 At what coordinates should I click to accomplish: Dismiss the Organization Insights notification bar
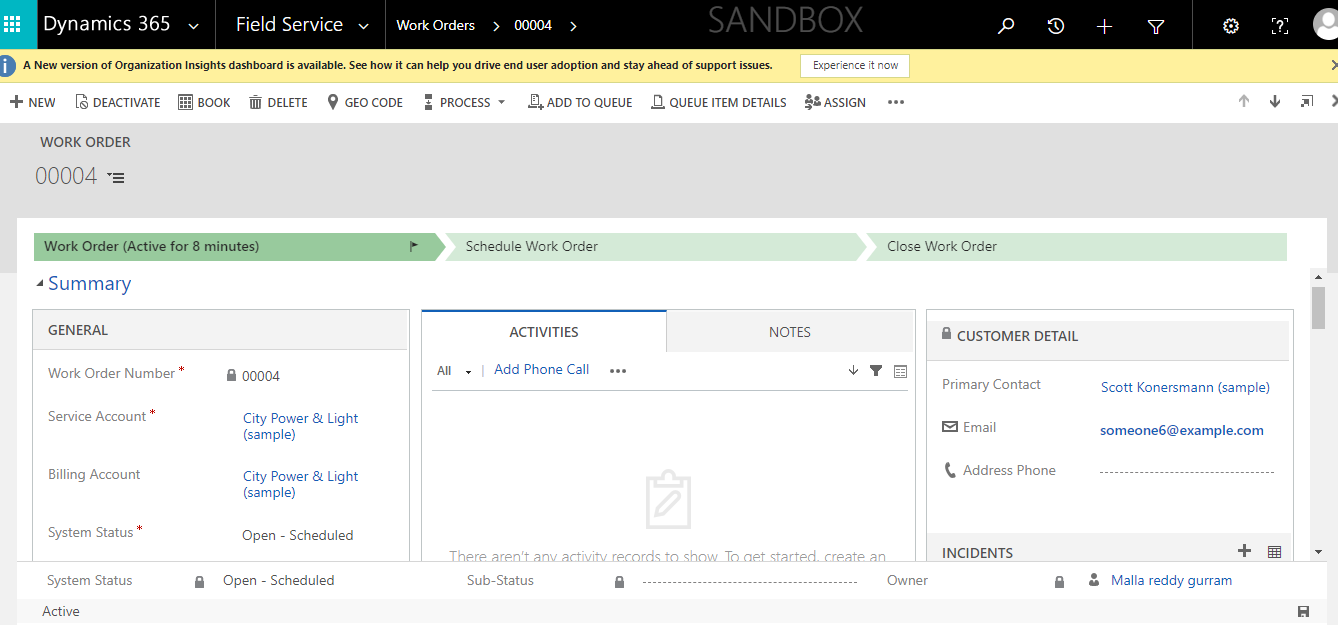(x=1333, y=65)
